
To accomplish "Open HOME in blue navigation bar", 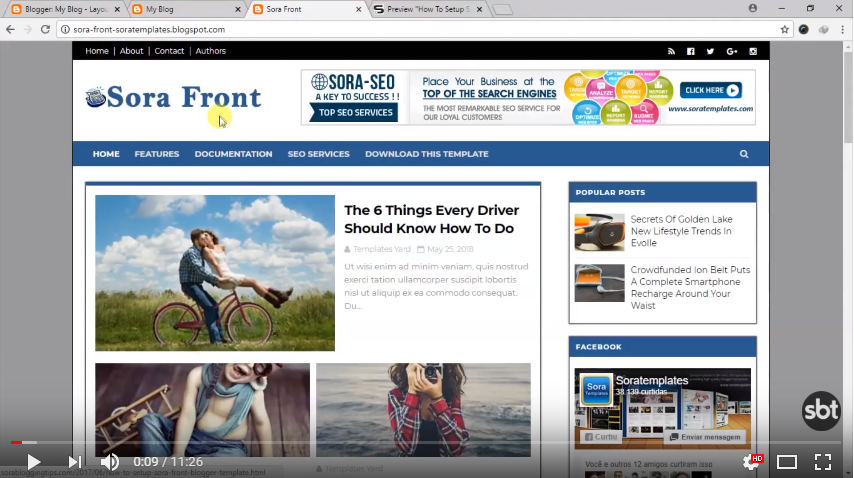I will (x=106, y=154).
